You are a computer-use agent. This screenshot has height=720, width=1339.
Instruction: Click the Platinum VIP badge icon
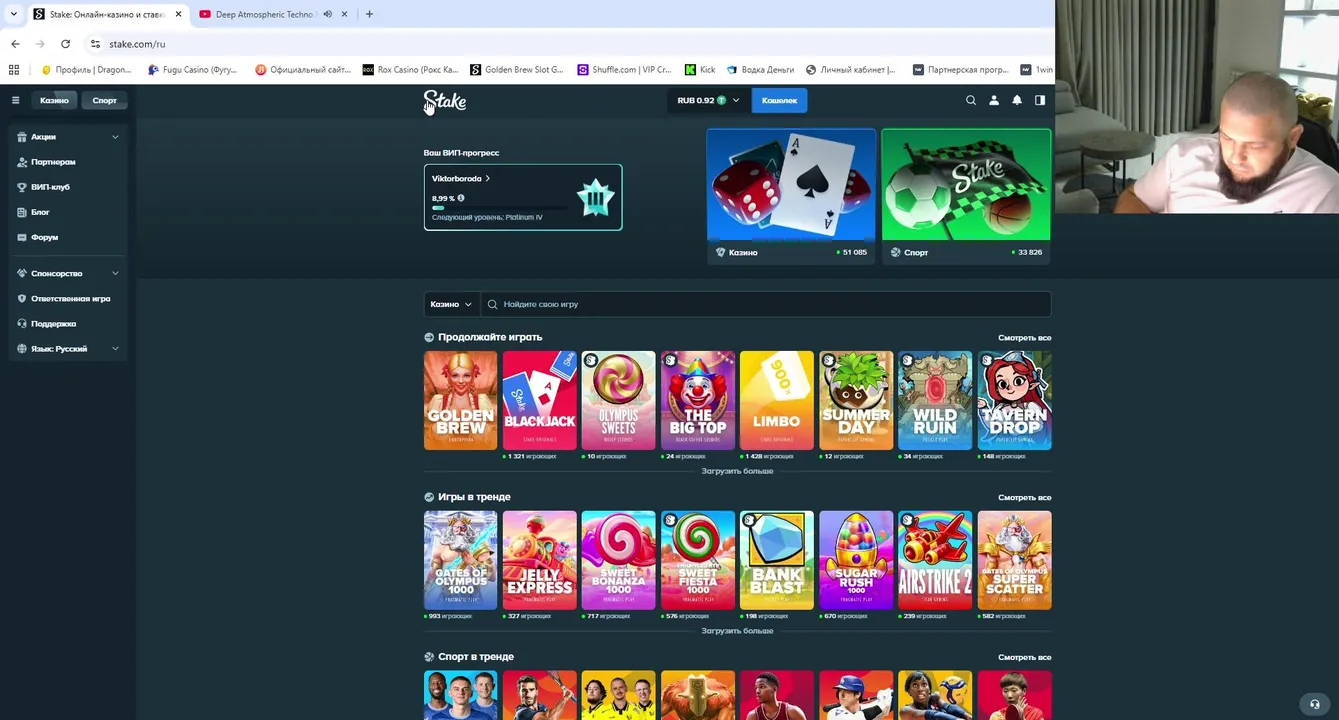point(596,198)
